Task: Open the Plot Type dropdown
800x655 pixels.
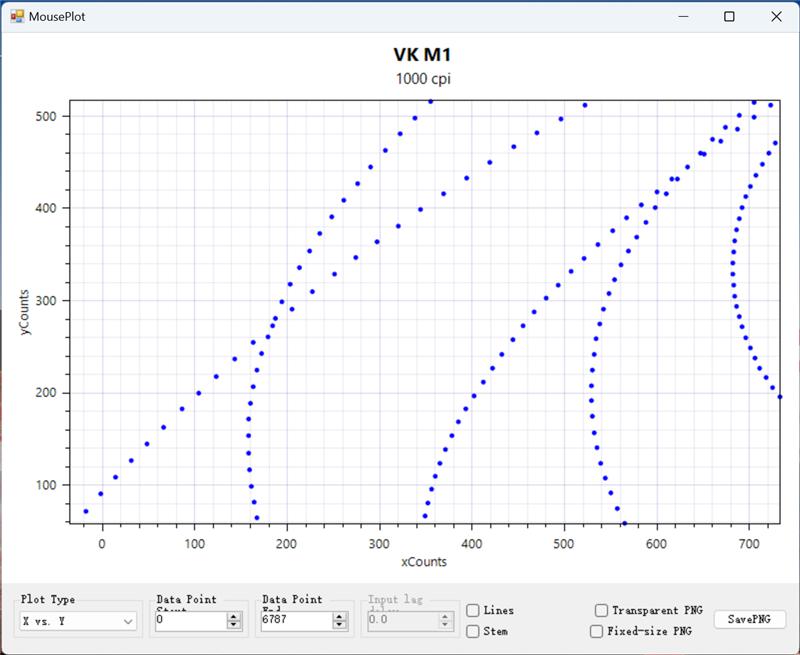Action: (x=80, y=621)
